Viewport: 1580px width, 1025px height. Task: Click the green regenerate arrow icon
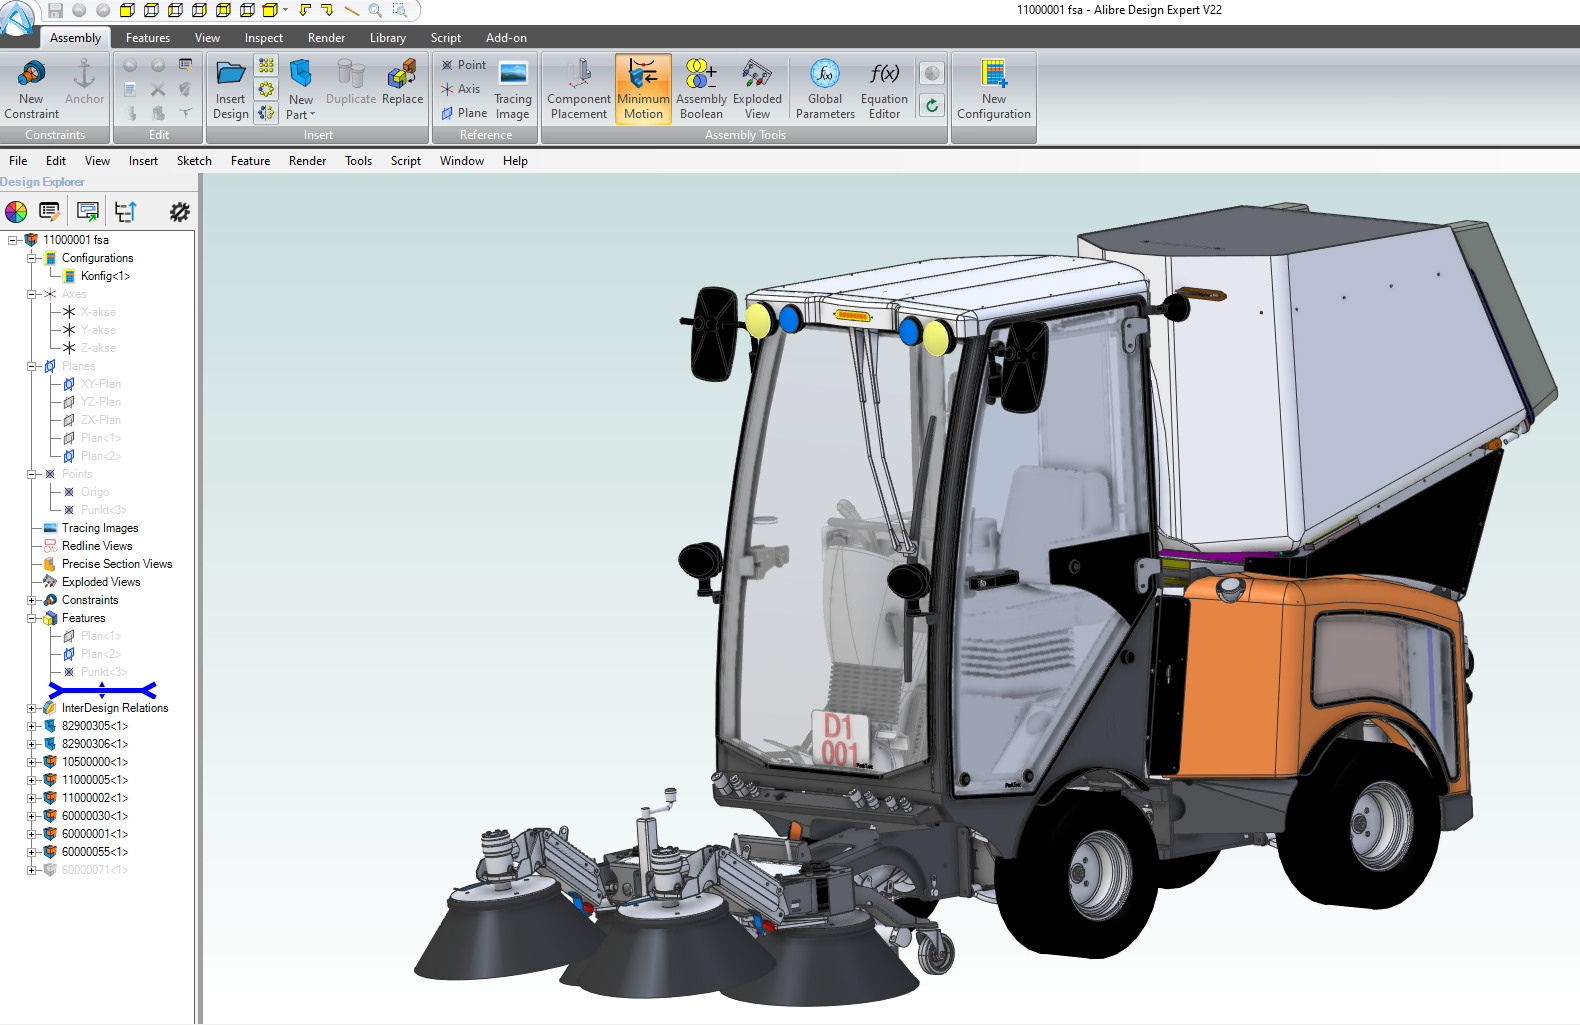(x=932, y=105)
